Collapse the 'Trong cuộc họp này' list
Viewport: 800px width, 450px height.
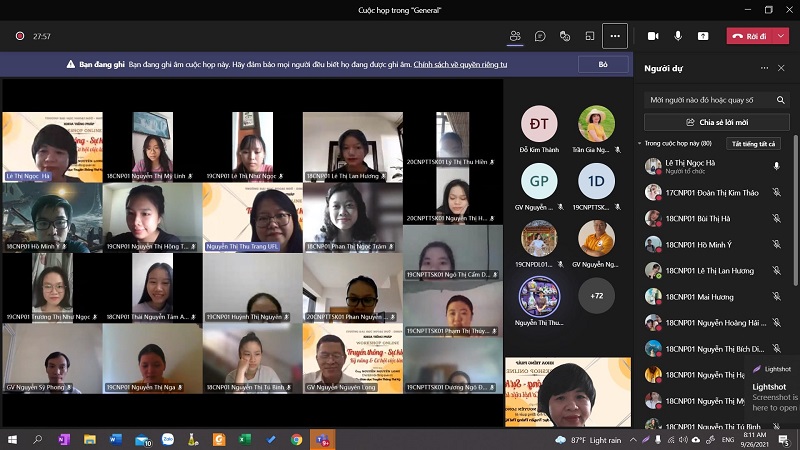pyautogui.click(x=641, y=144)
